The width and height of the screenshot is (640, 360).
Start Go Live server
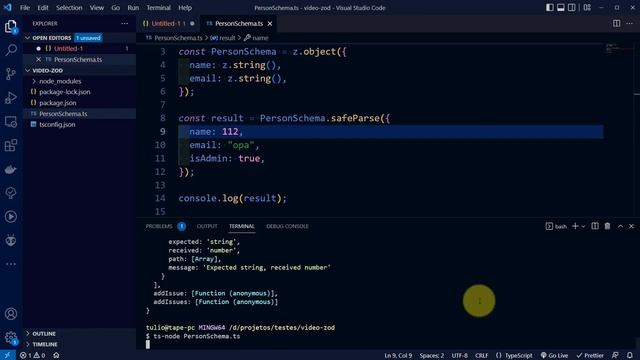click(x=554, y=356)
